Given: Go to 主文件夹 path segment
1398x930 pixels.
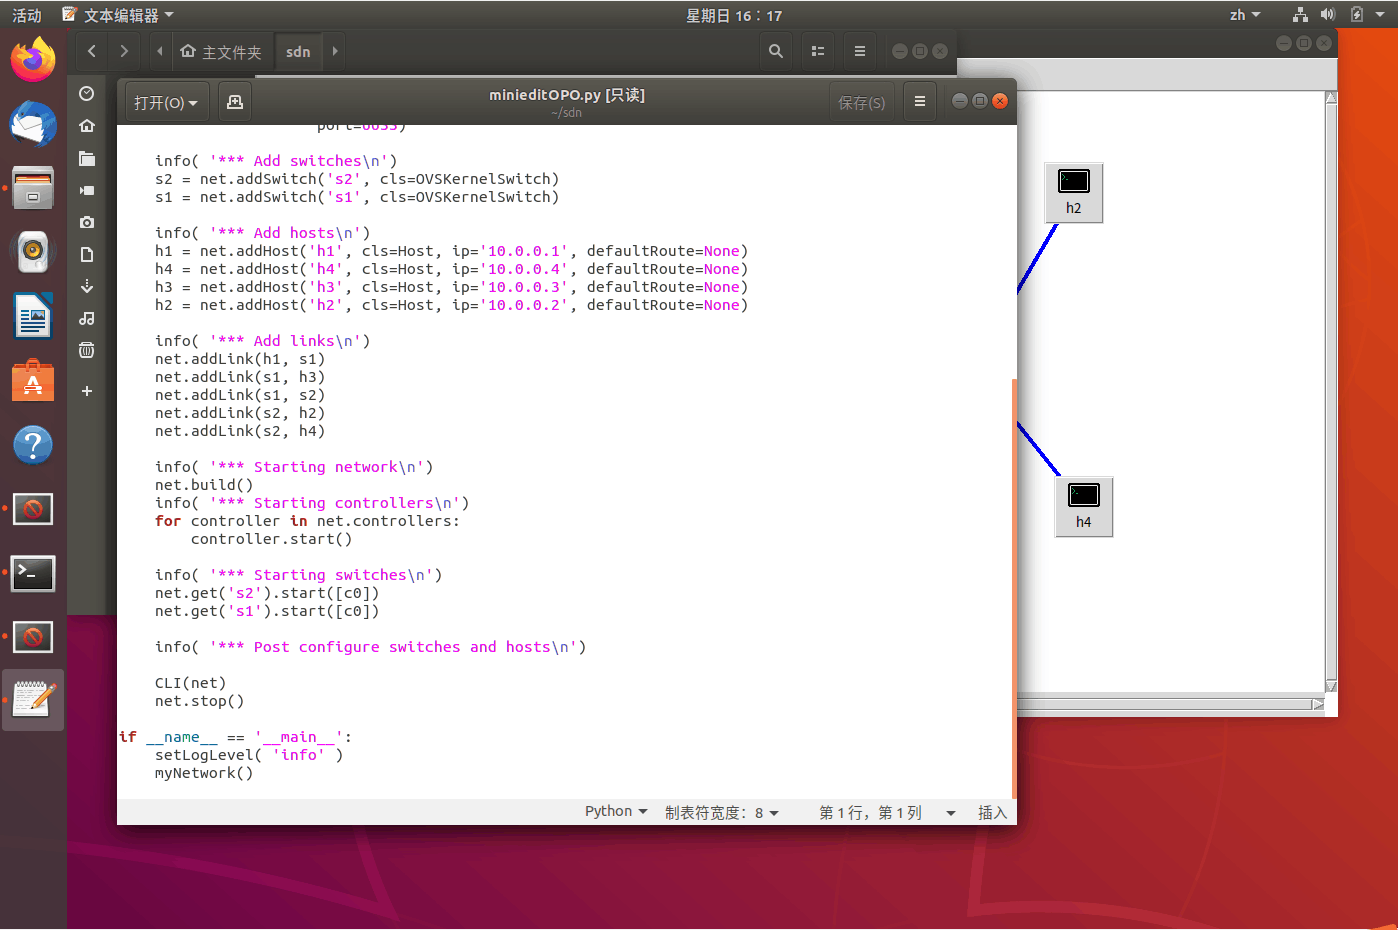Looking at the screenshot, I should click(221, 52).
